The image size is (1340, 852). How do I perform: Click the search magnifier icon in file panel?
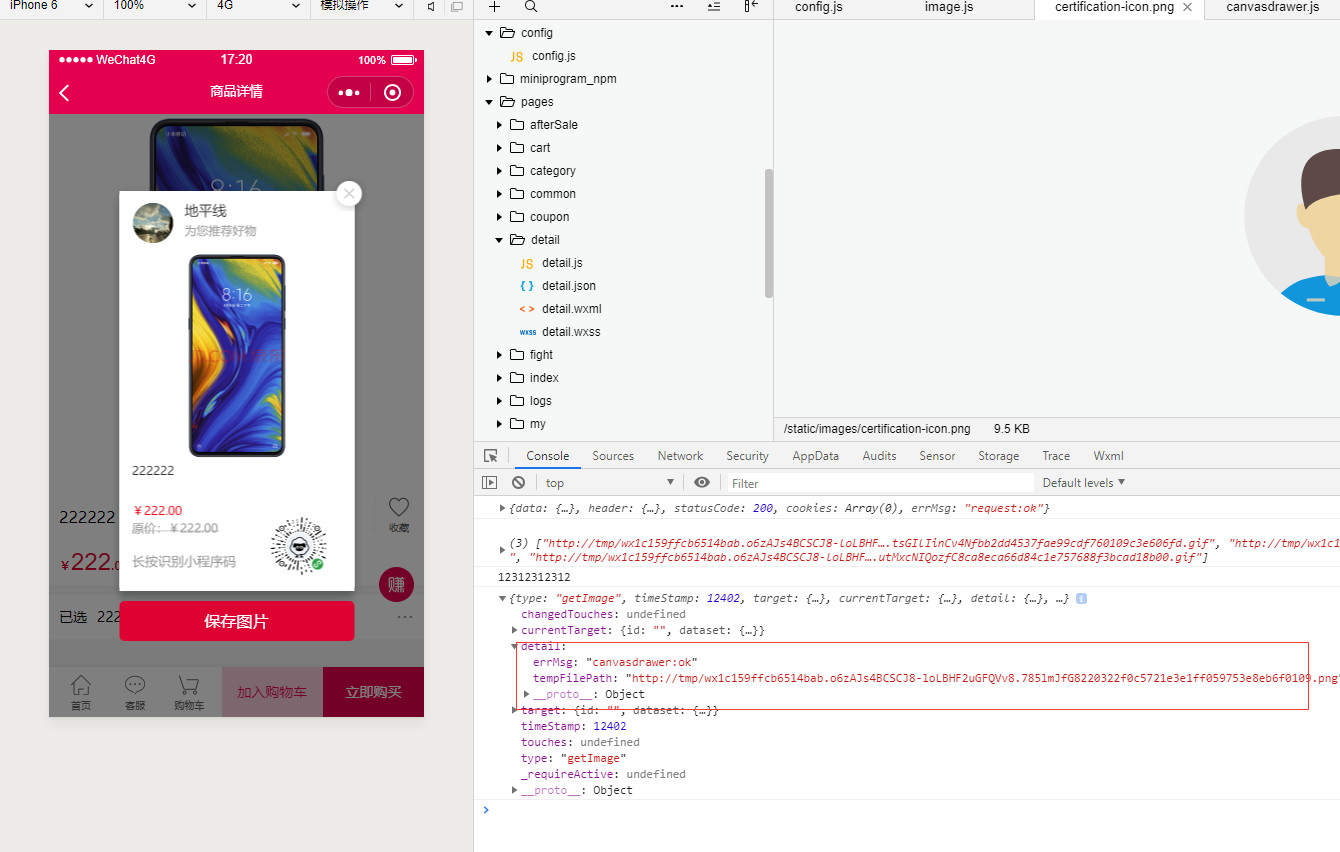point(531,6)
